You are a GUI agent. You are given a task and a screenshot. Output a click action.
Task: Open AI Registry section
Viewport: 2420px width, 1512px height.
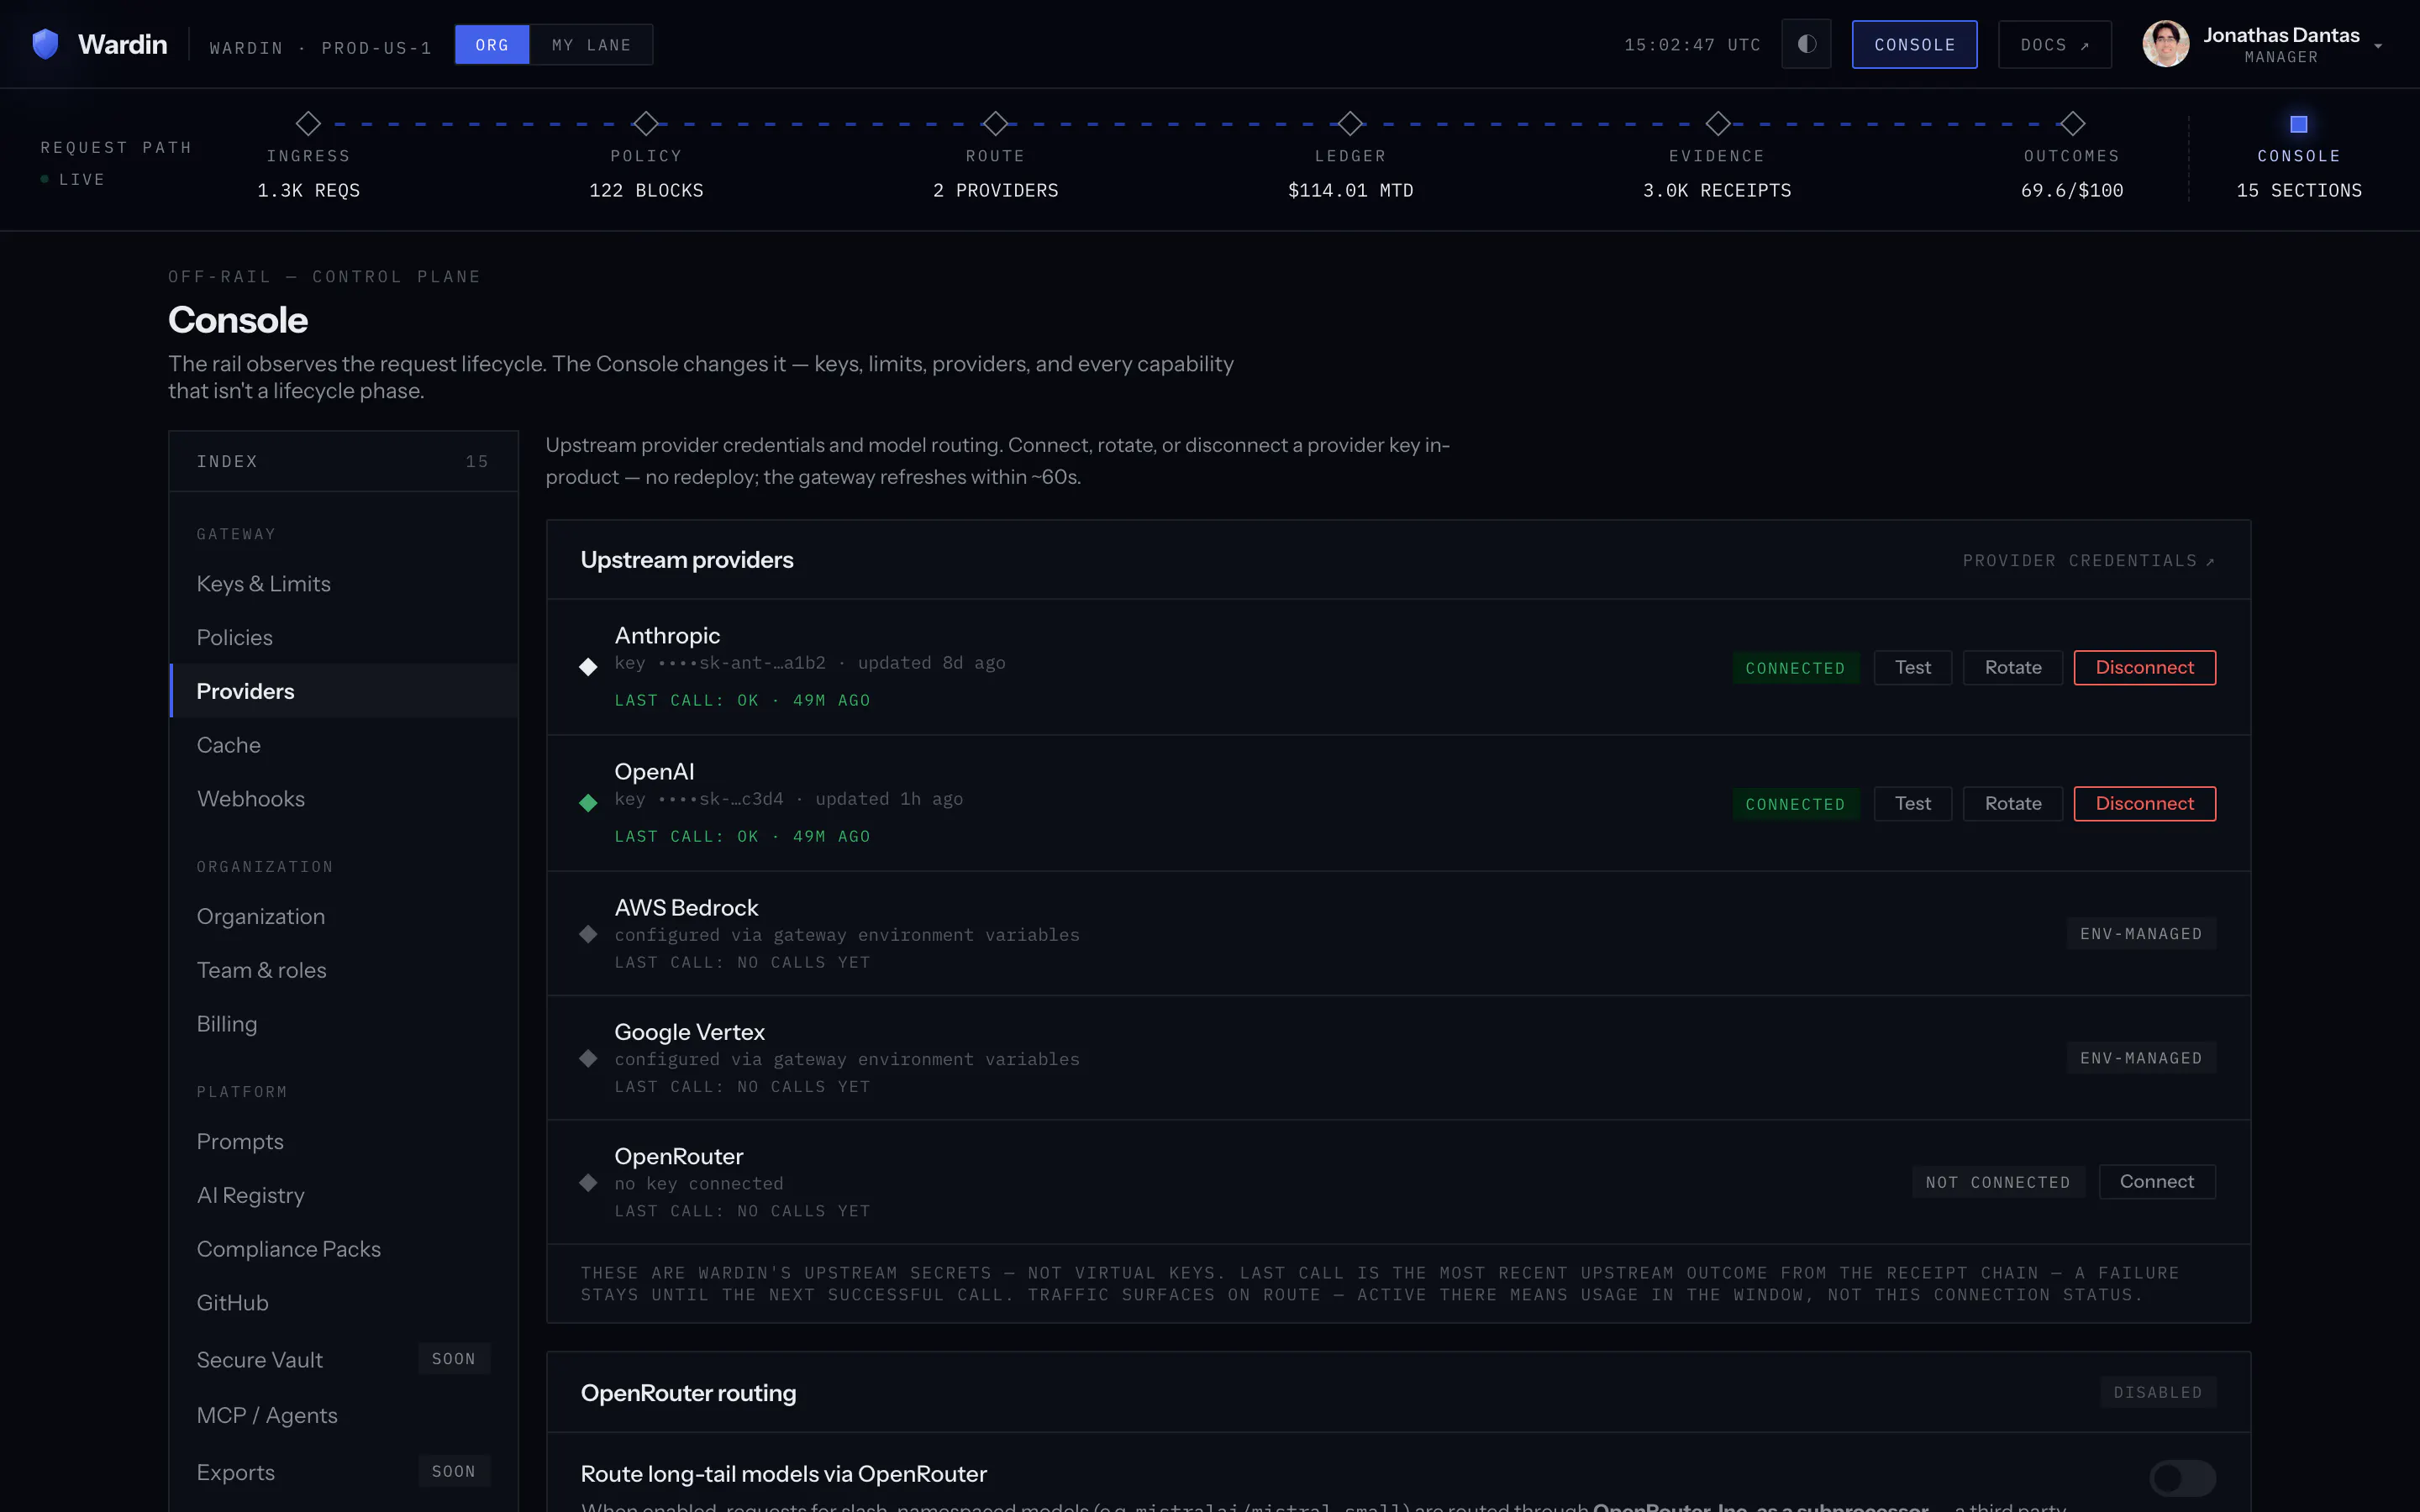pyautogui.click(x=344, y=1196)
